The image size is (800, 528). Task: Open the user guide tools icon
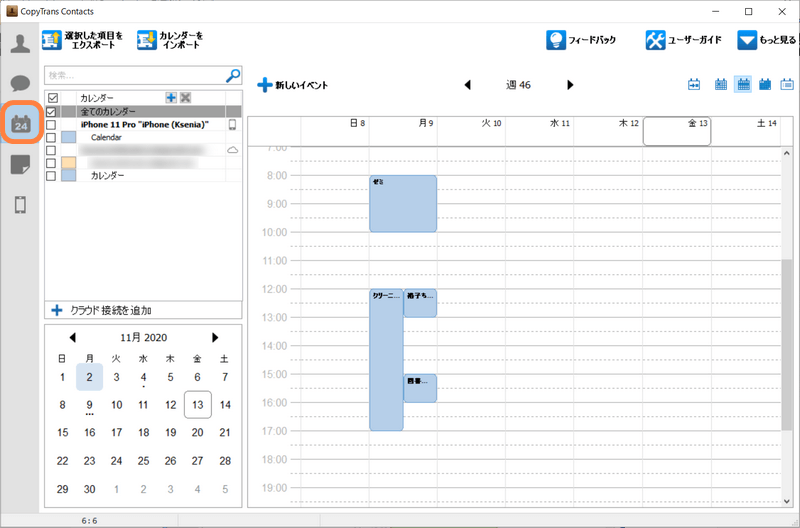pos(655,40)
